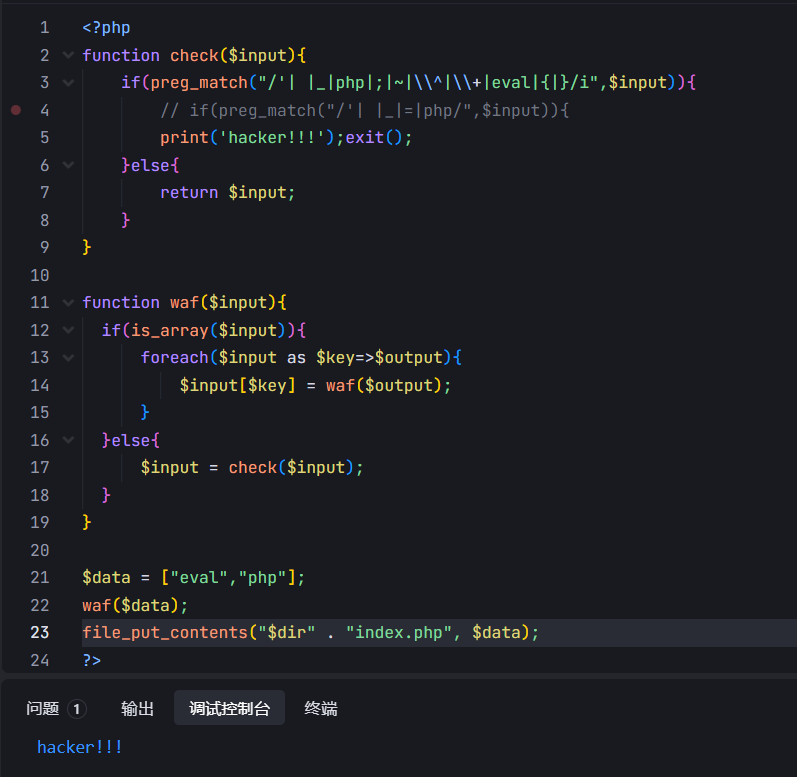Click the "index.php" string on line 23
Screen dimensions: 797x777
click(x=399, y=632)
